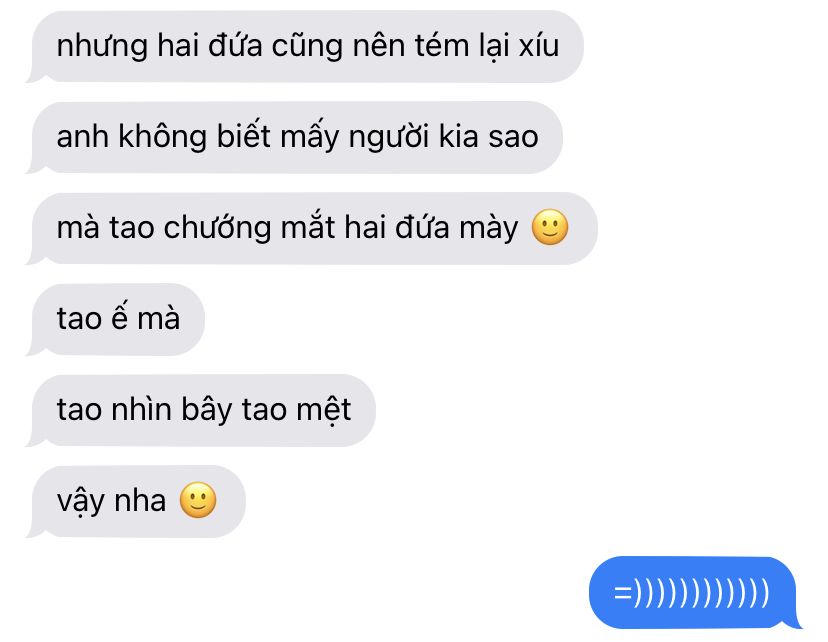Select the blue "=))))))))))))" sent message bubble
Viewport: 828px width, 642px height.
click(693, 592)
